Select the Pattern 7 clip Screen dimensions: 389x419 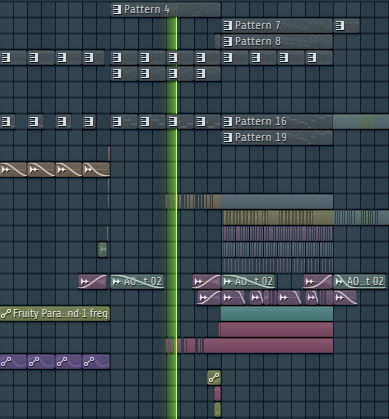pos(277,26)
